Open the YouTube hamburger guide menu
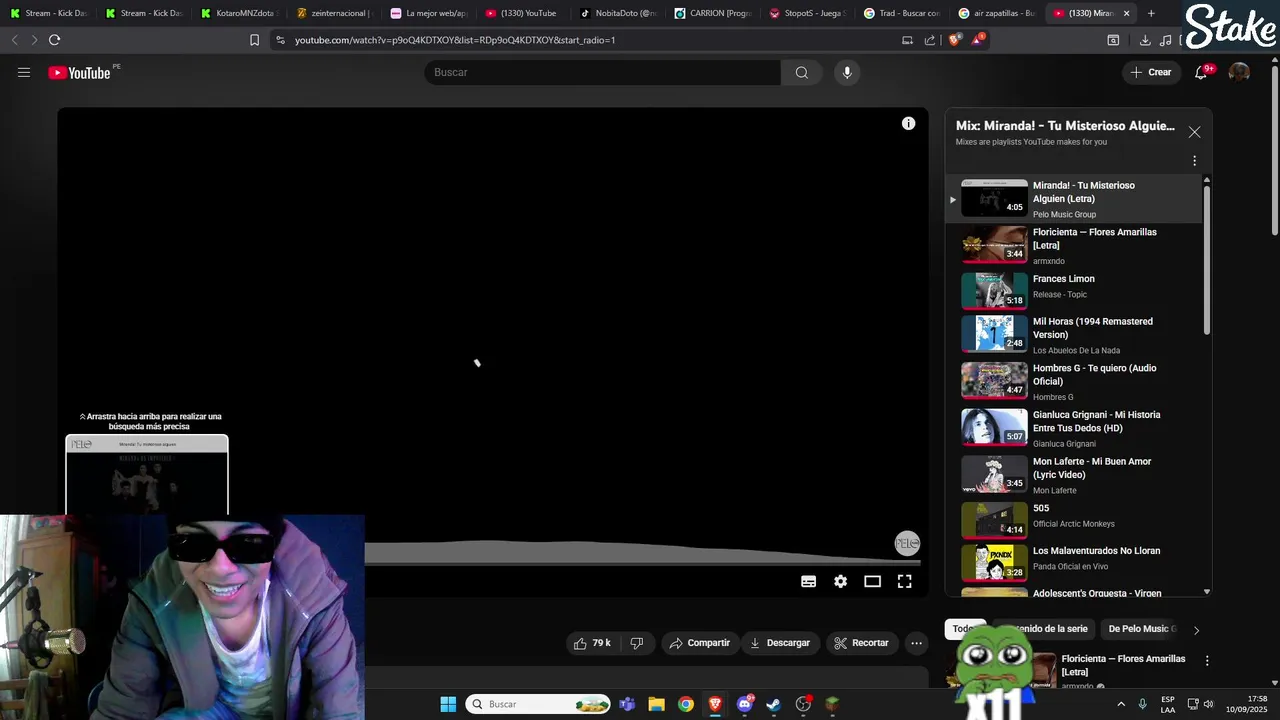 [24, 72]
